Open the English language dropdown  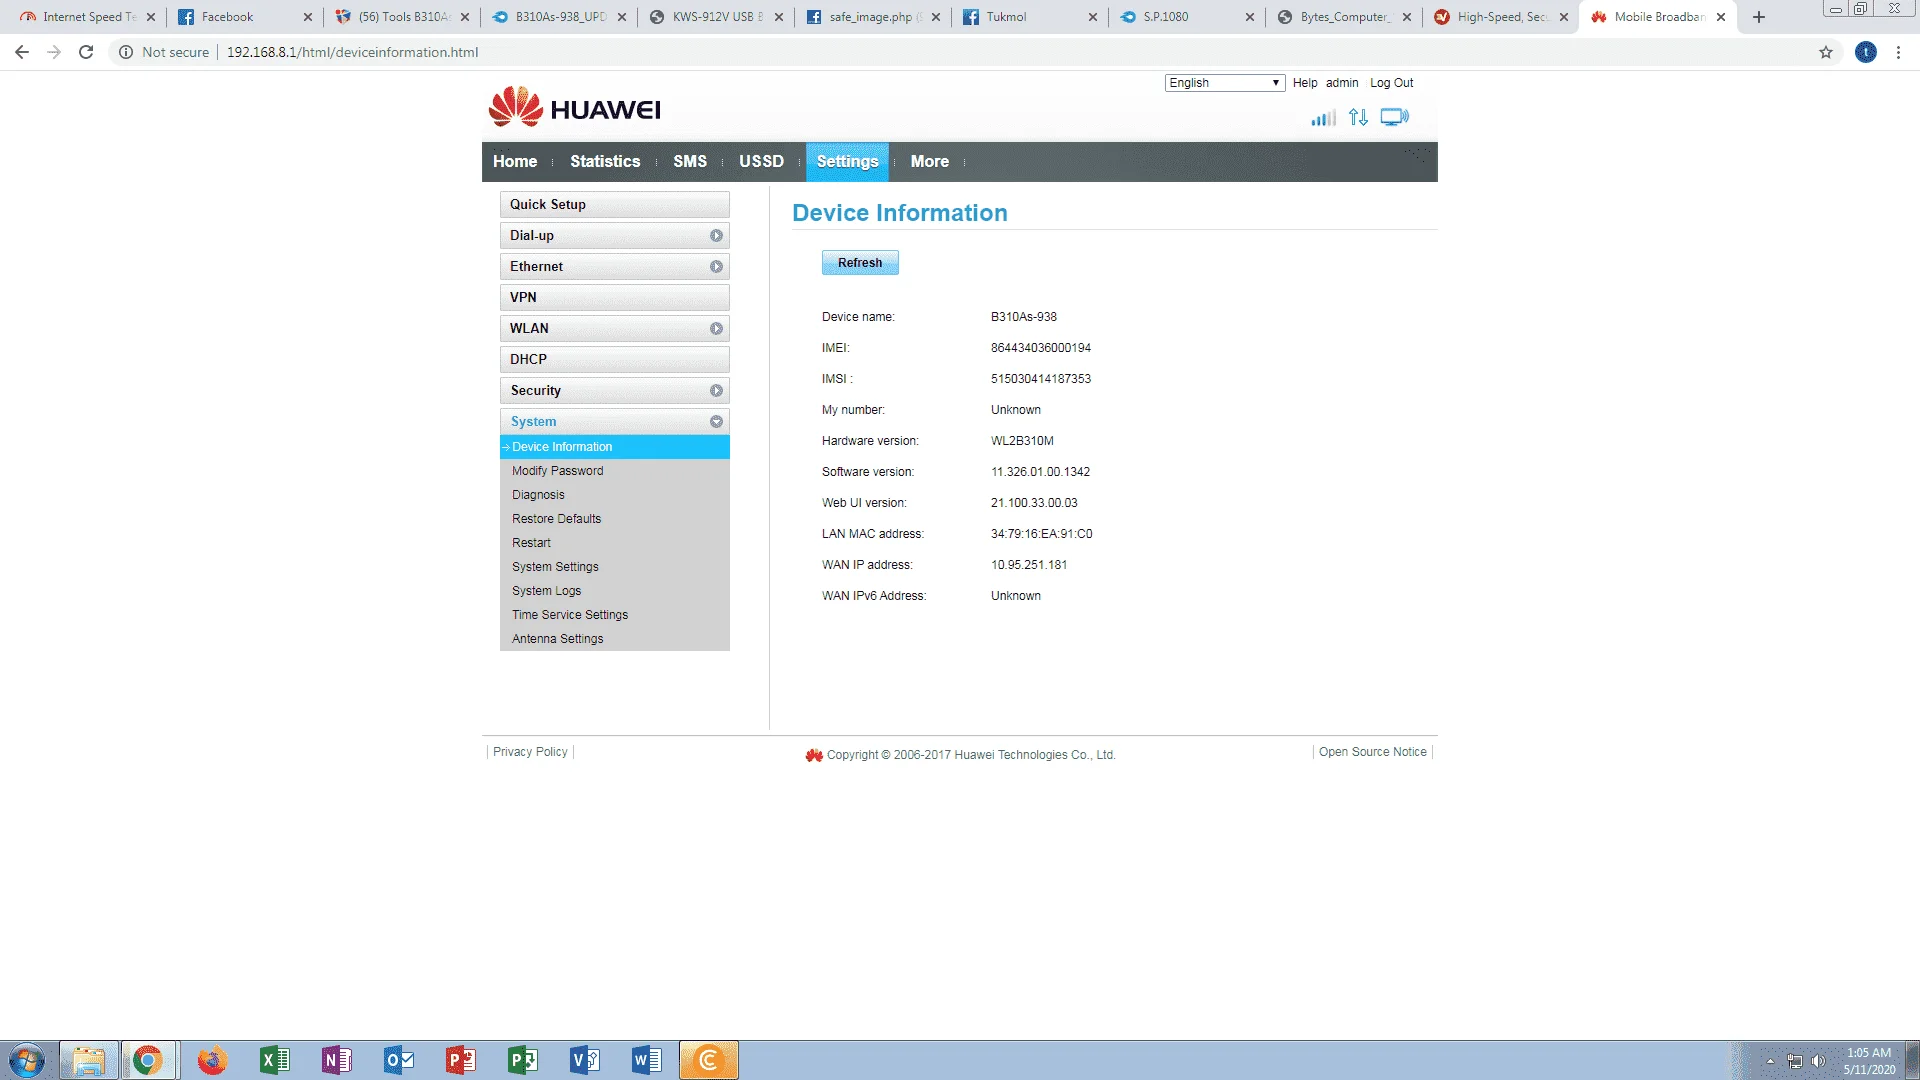pyautogui.click(x=1224, y=83)
